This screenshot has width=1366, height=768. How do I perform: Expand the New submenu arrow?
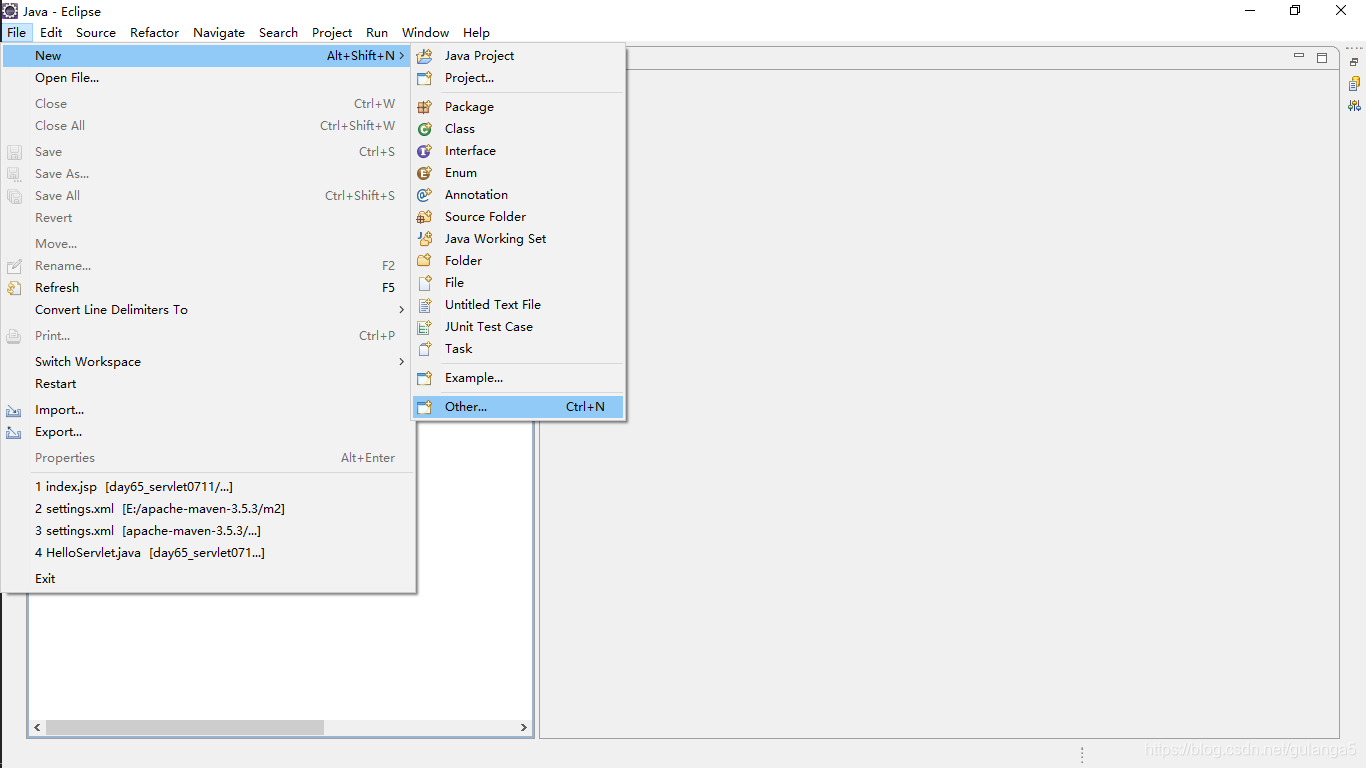pos(402,56)
